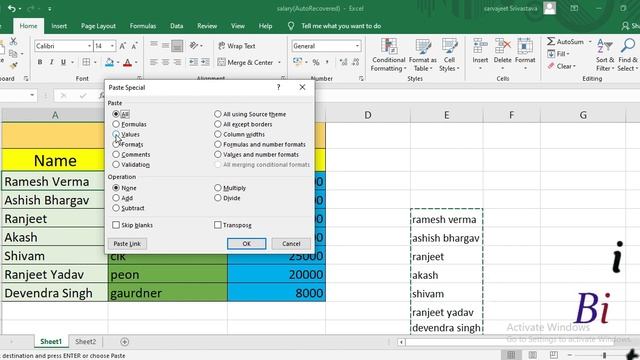Apply the Fill Color bucket
Viewport: 640px width, 360px height.
coord(109,62)
